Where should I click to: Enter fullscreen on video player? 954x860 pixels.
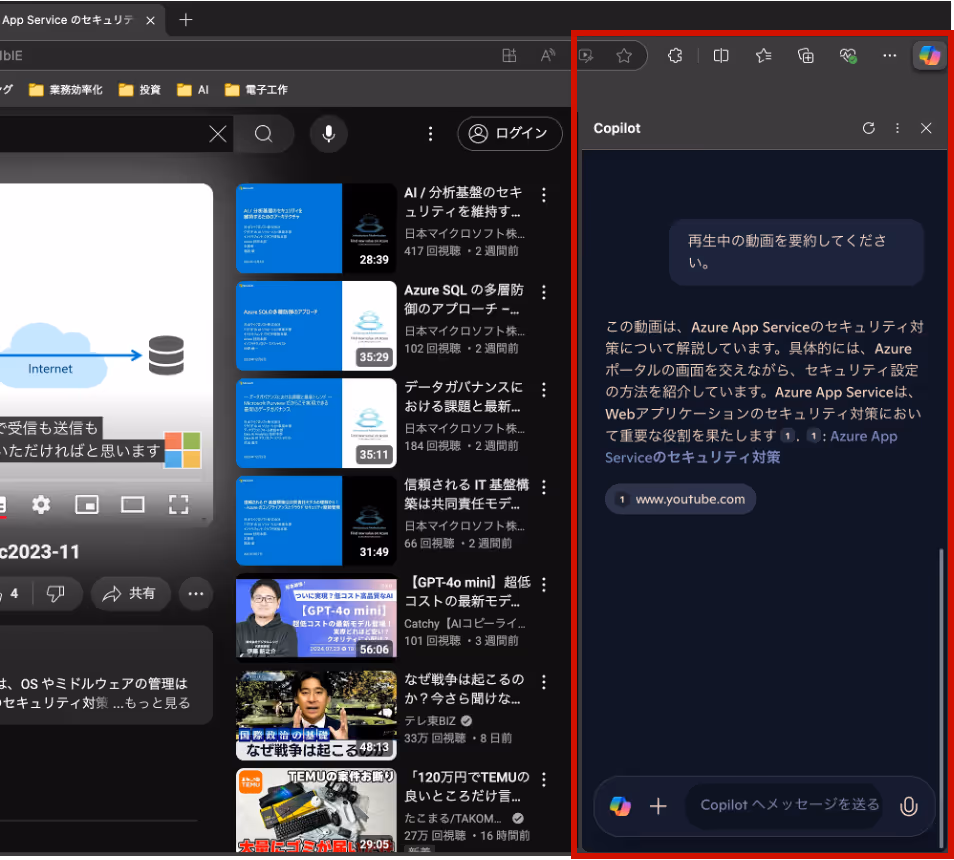178,504
